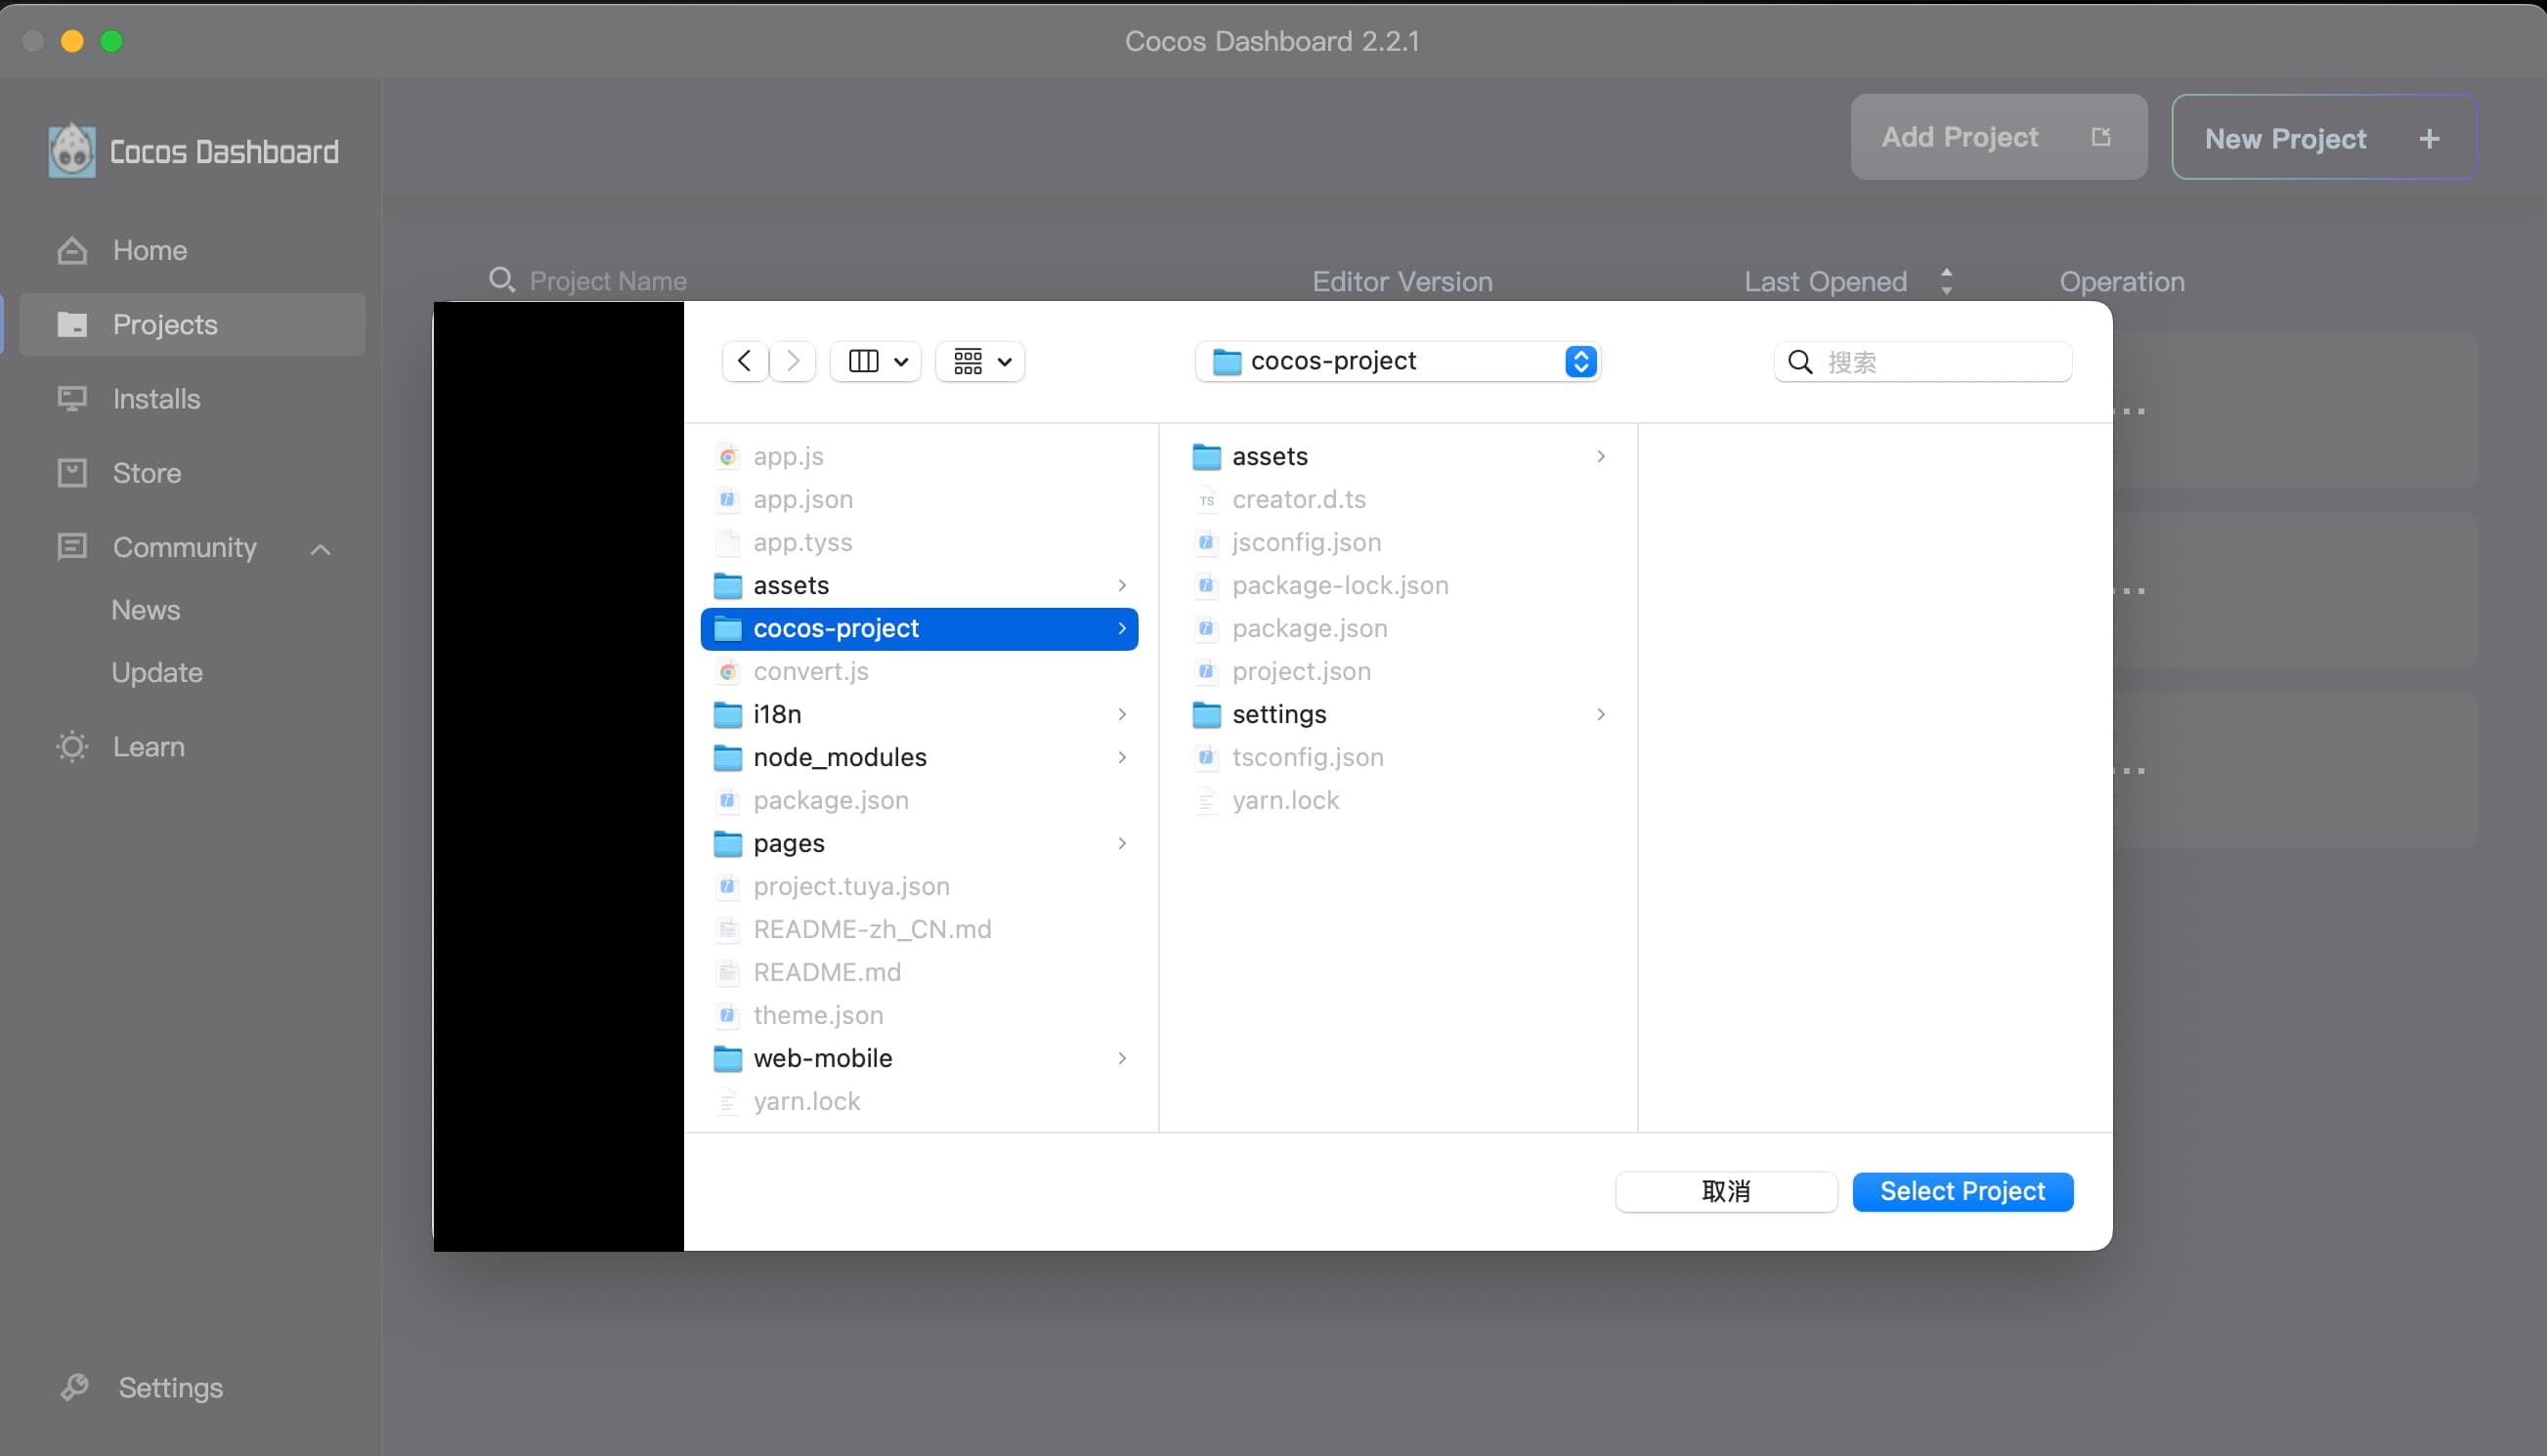Click the web-mobile folder icon
Viewport: 2547px width, 1456px height.
tap(728, 1058)
